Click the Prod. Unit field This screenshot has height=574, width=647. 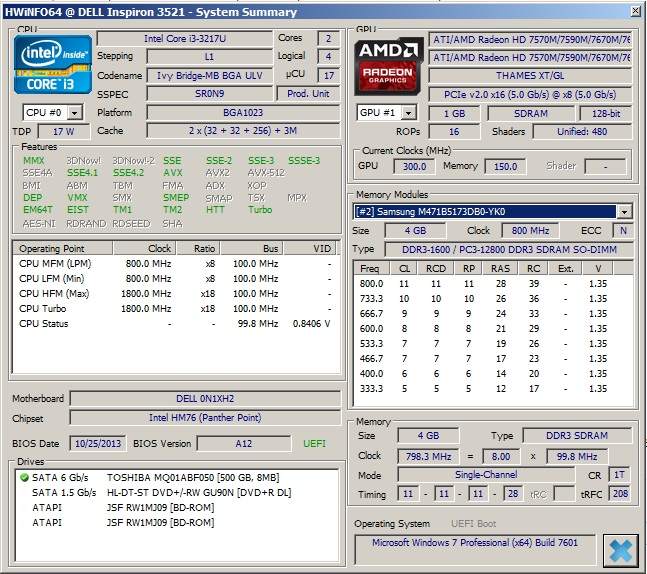(x=308, y=94)
